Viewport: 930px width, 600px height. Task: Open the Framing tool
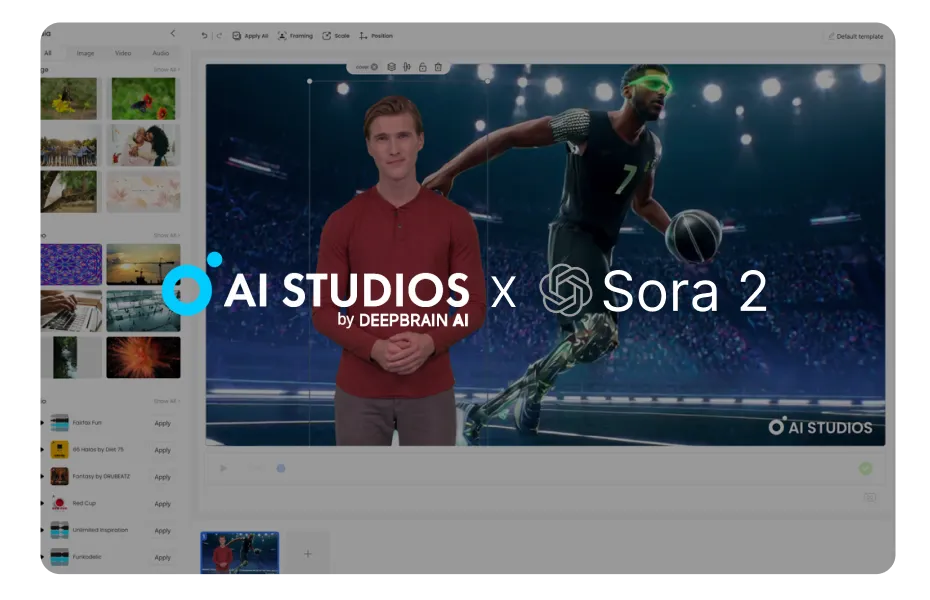tap(295, 36)
